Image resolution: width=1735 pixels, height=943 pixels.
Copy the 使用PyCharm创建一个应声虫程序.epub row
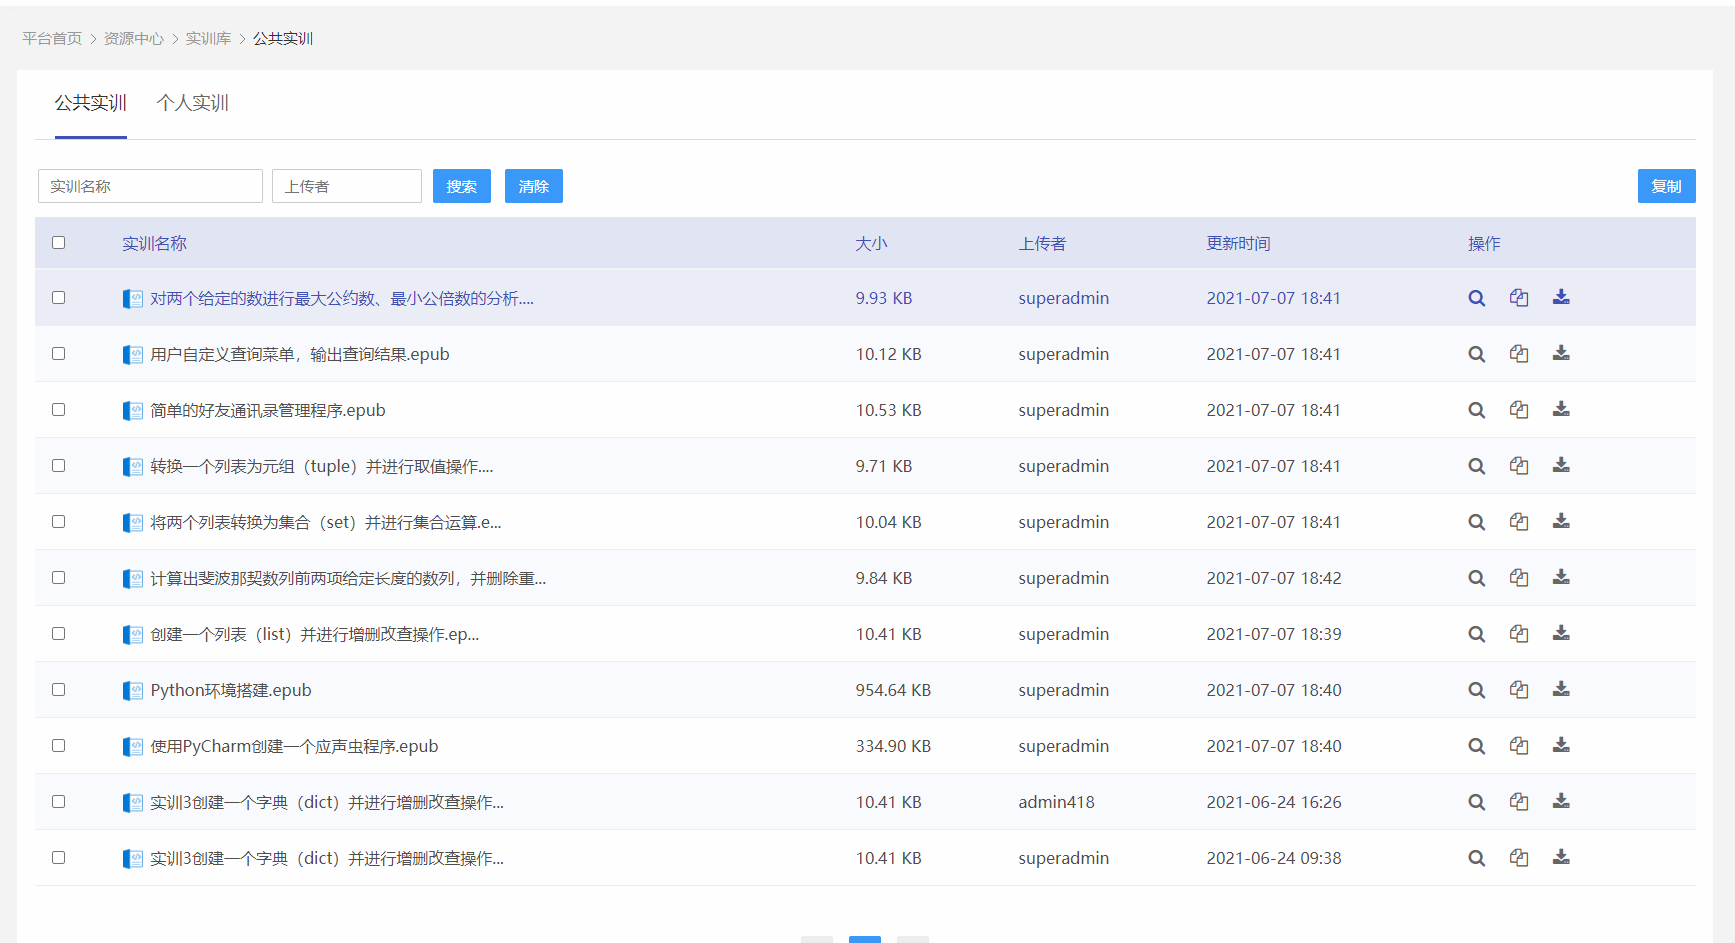coord(1519,745)
